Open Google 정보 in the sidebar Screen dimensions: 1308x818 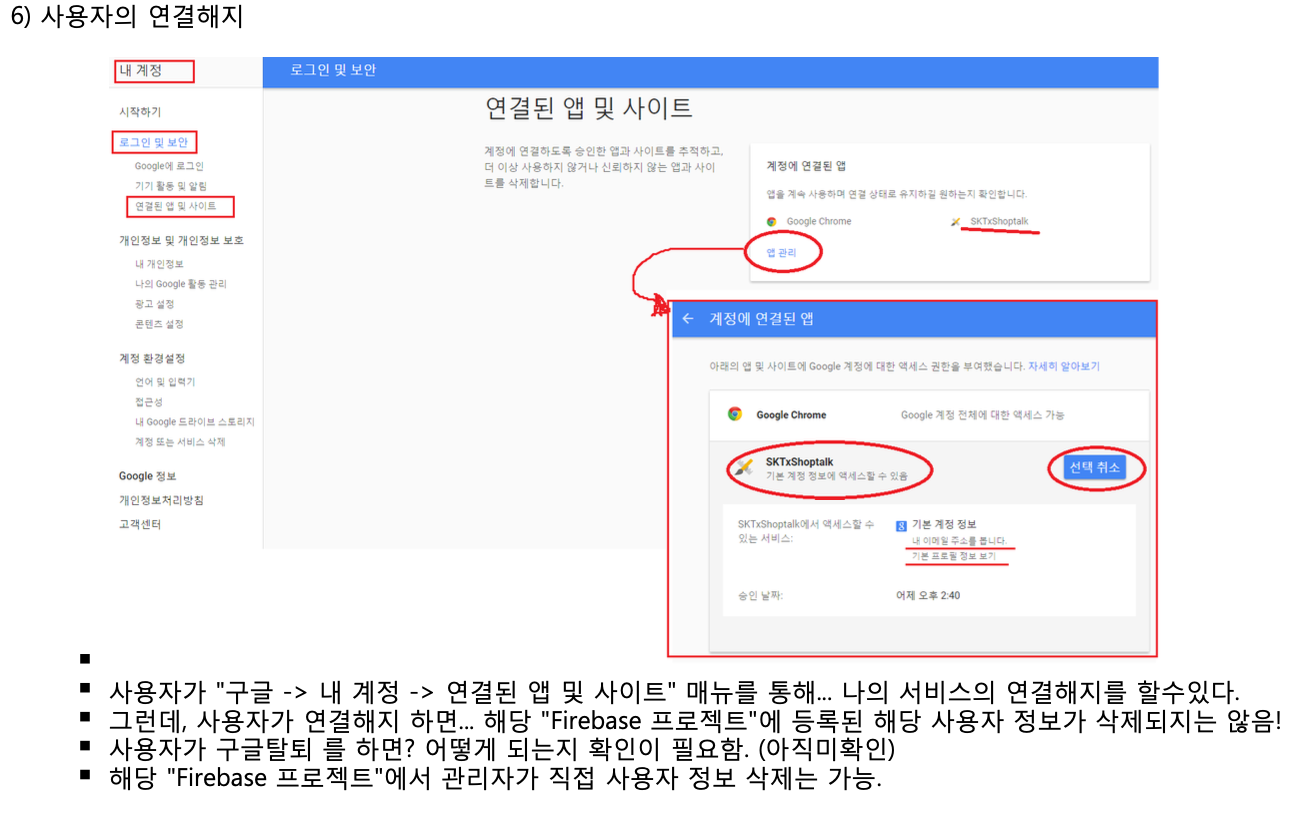click(x=148, y=476)
